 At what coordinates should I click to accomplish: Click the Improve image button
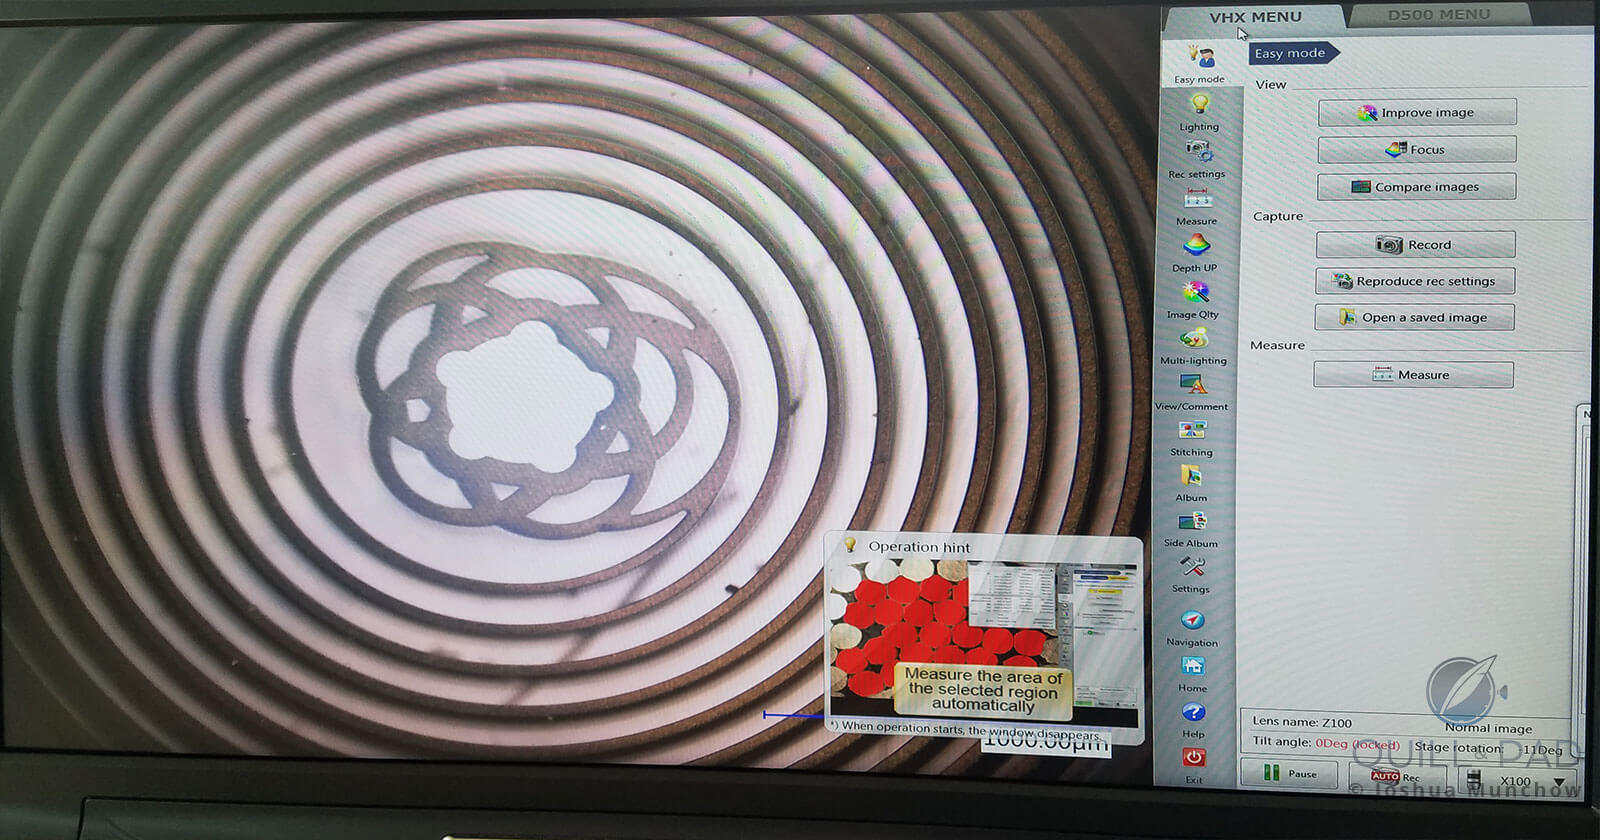point(1417,112)
